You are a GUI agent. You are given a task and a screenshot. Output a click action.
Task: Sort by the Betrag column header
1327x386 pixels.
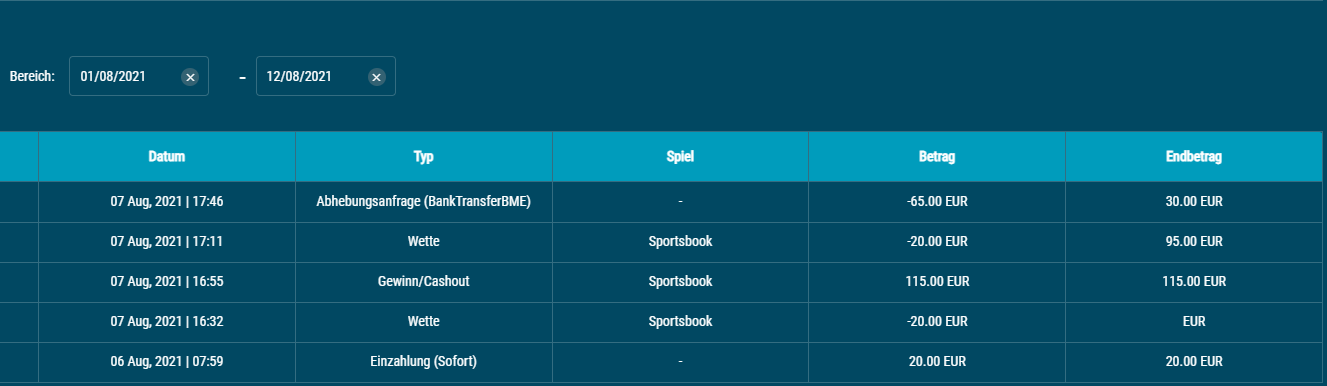click(937, 157)
